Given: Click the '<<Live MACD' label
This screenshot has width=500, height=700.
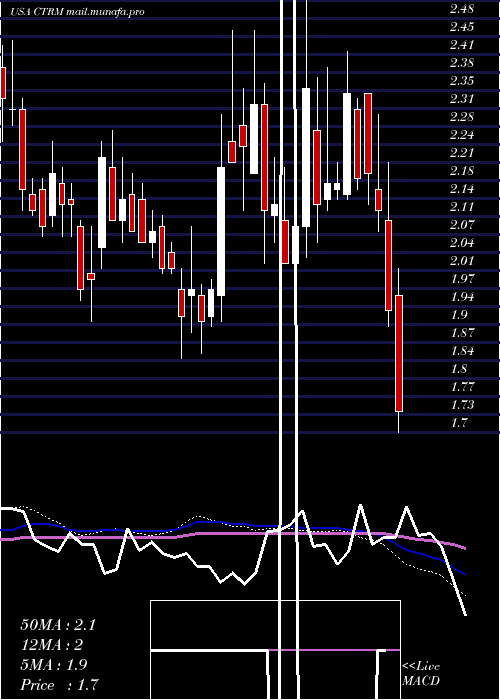Looking at the screenshot, I should click(421, 674).
